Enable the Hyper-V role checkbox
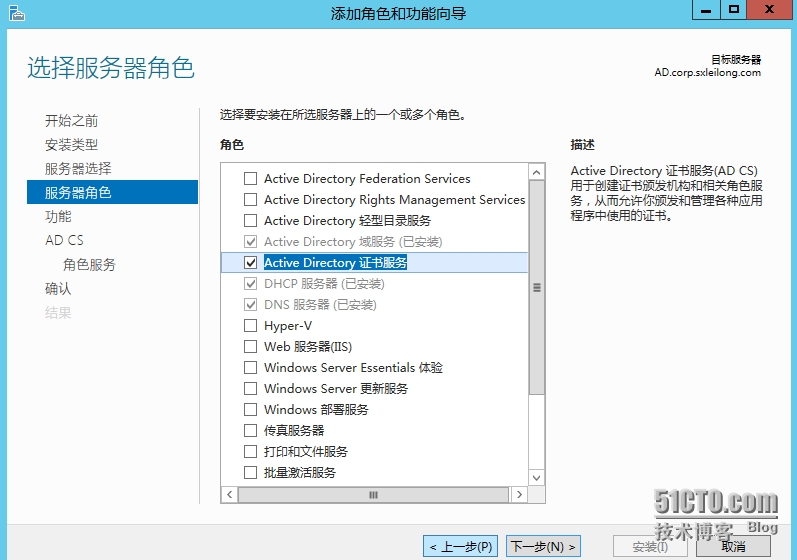The height and width of the screenshot is (560, 797). (x=251, y=326)
